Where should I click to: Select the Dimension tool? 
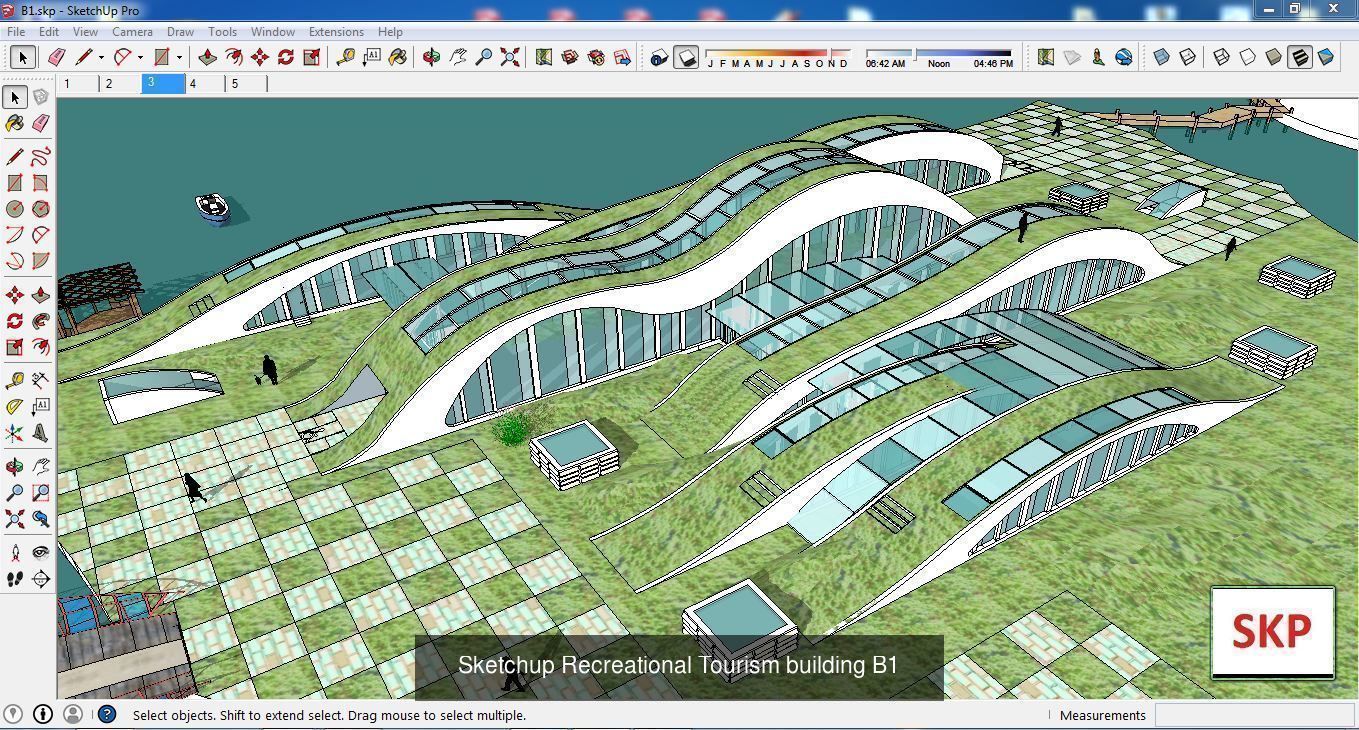pyautogui.click(x=41, y=381)
